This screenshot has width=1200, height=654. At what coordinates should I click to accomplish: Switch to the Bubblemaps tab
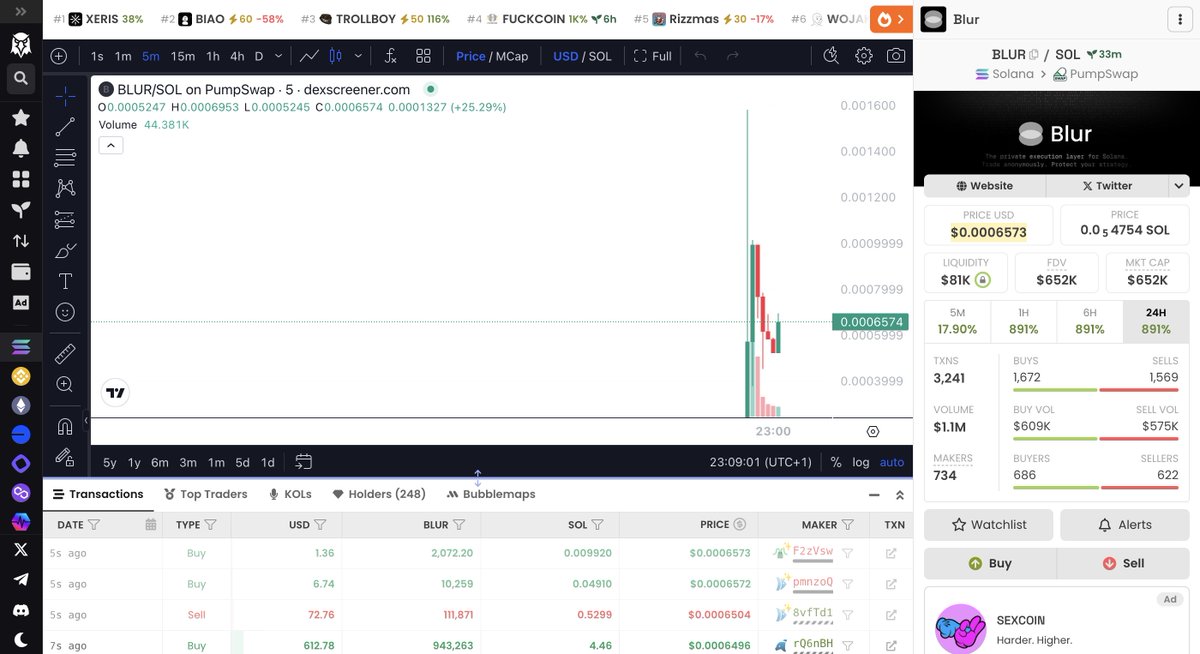(x=491, y=494)
